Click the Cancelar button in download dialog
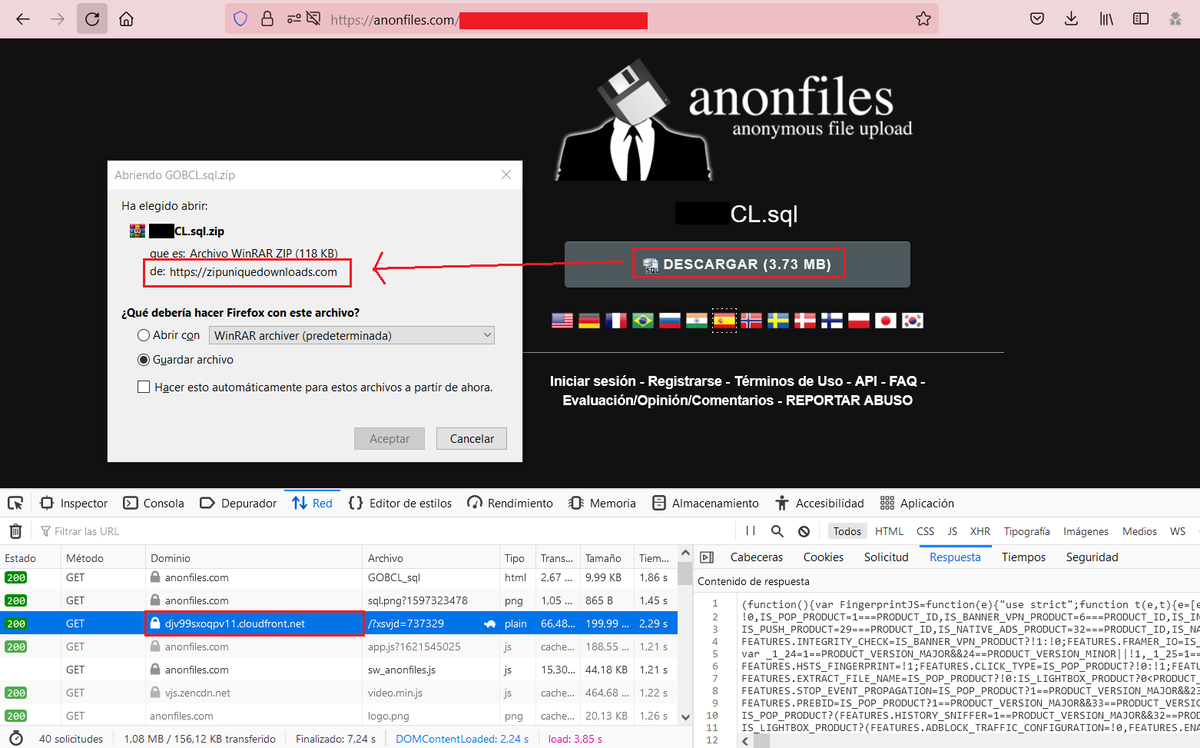This screenshot has height=748, width=1200. [x=472, y=438]
